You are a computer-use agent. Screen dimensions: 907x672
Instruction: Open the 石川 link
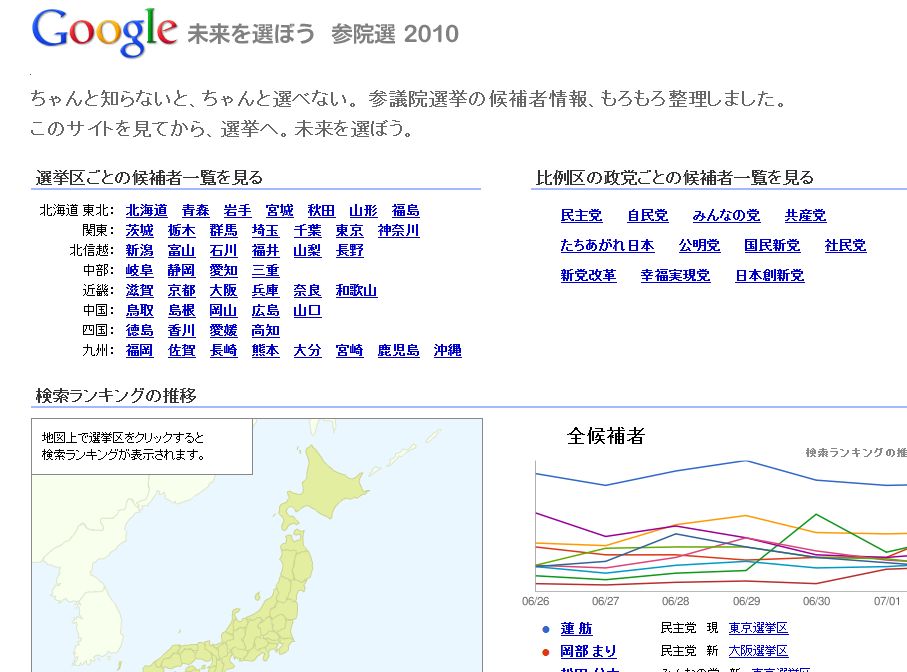click(223, 250)
